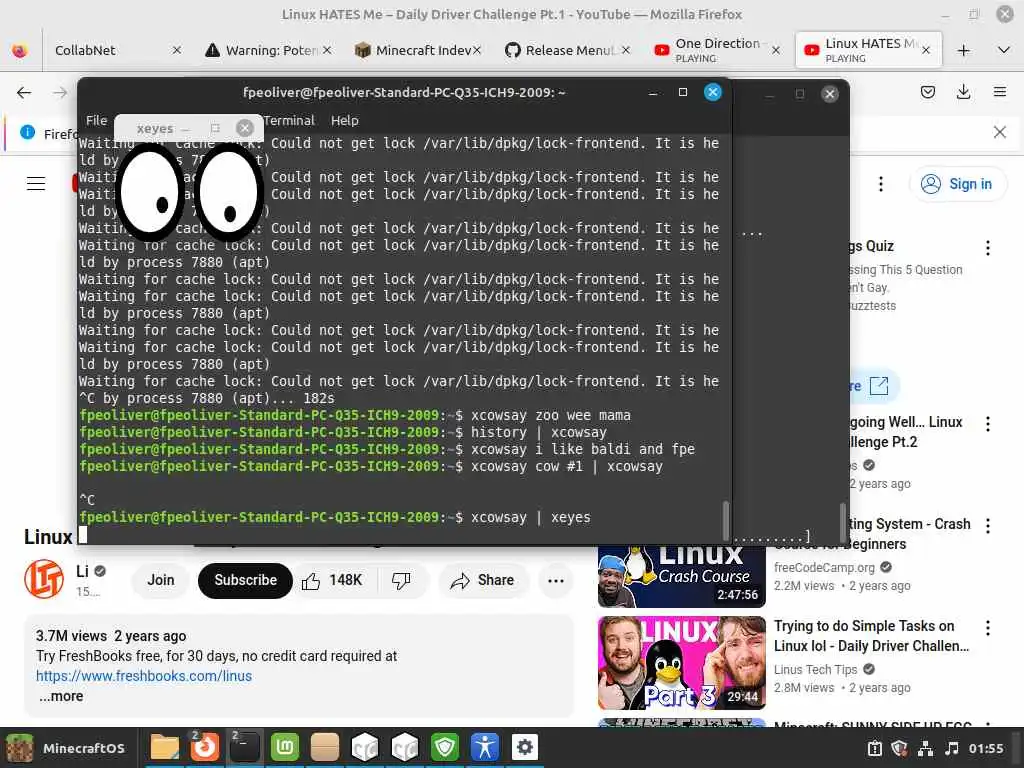The image size is (1024, 768).
Task: Dismiss the Firefox notification bar
Action: point(999,133)
